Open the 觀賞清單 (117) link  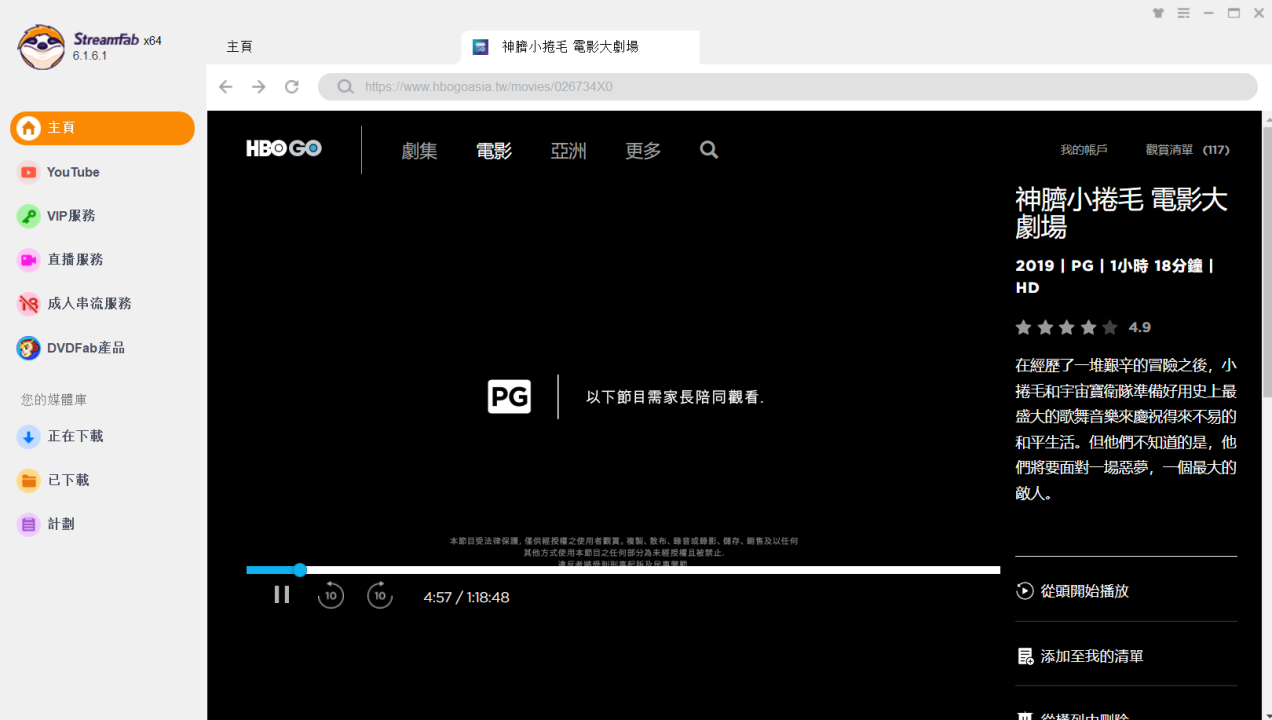click(1188, 150)
